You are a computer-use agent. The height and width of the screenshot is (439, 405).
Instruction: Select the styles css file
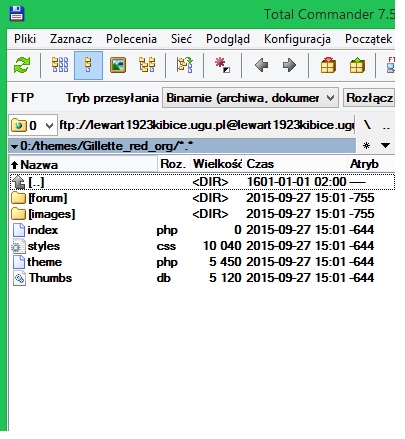click(x=202, y=246)
